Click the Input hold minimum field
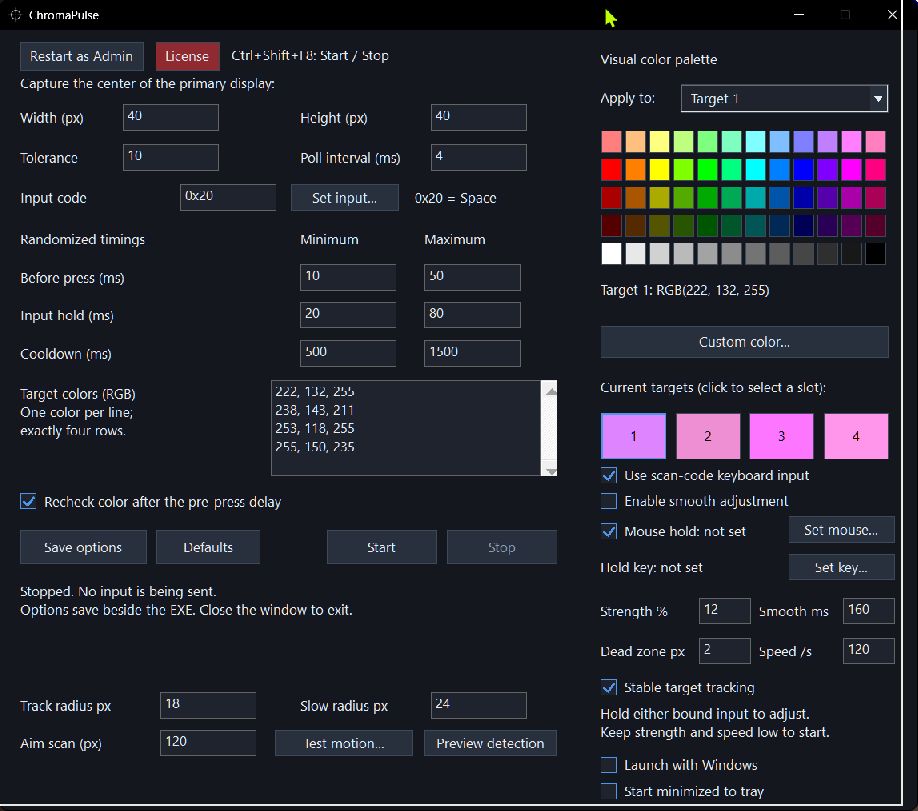Viewport: 918px width, 811px height. [x=348, y=315]
